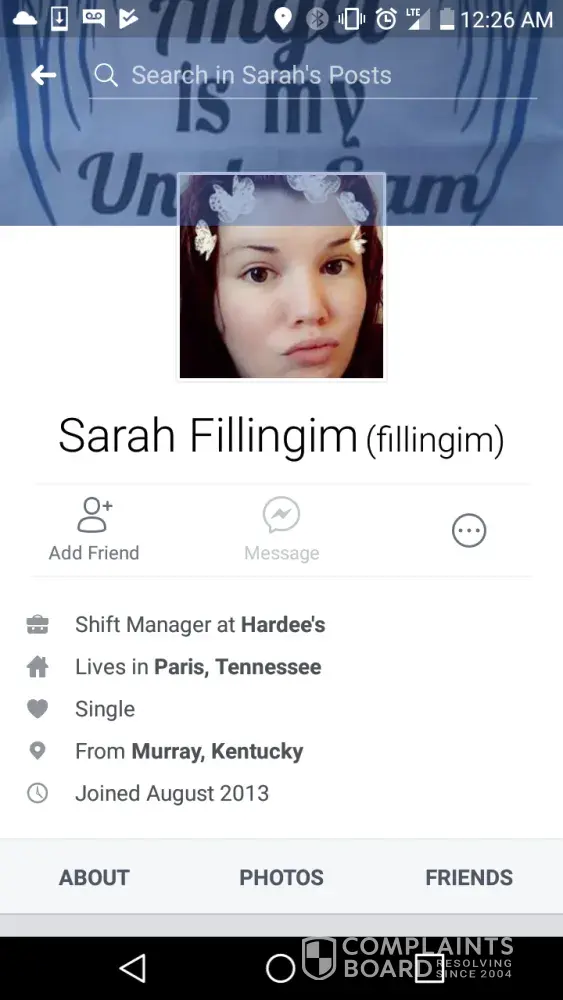Tap the back arrow icon
Image resolution: width=563 pixels, height=1000 pixels.
43,75
